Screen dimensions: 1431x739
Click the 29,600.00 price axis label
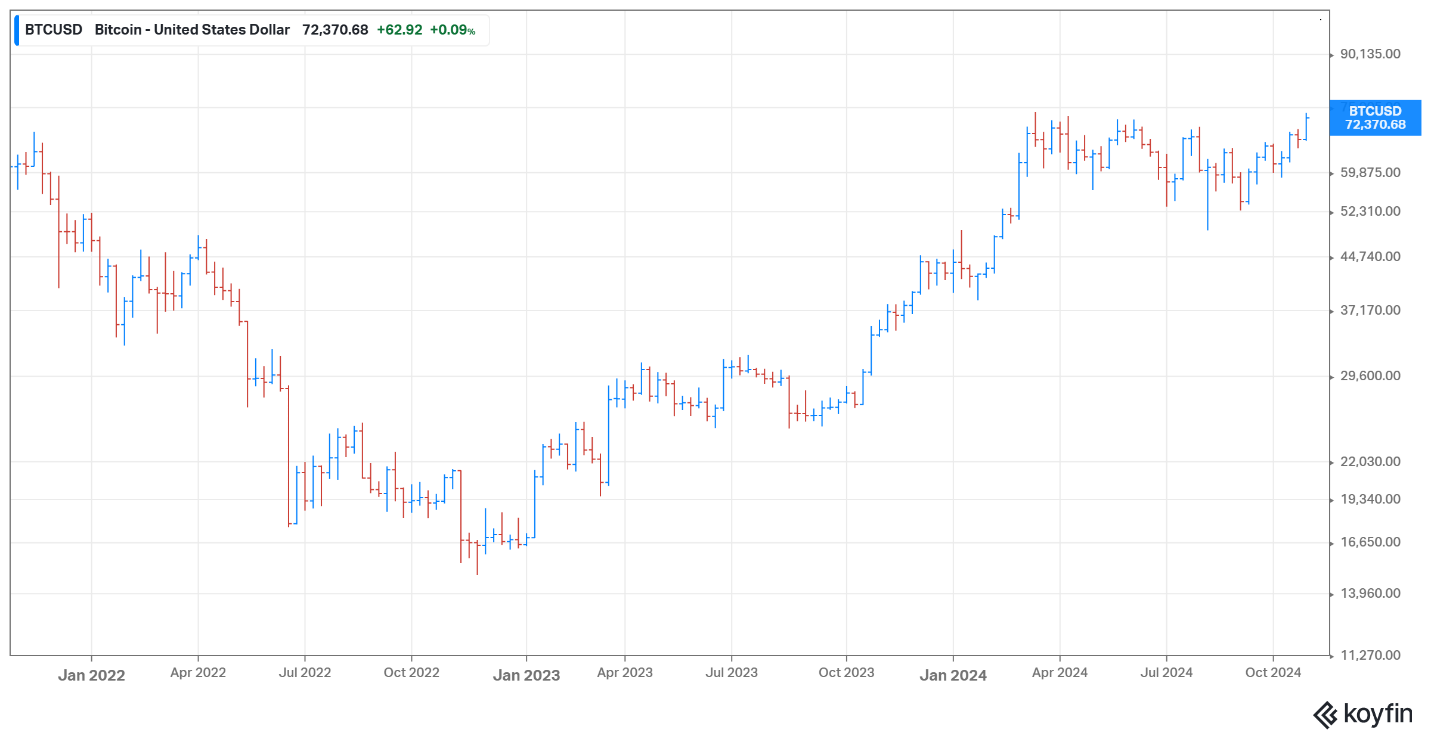[x=1371, y=376]
